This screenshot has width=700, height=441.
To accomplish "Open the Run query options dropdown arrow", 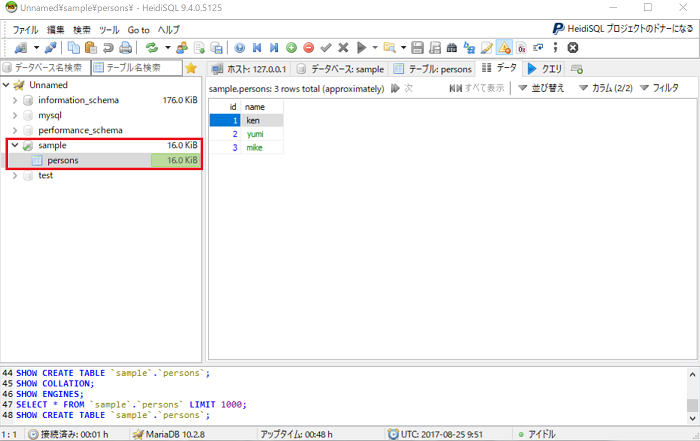I will [x=375, y=48].
